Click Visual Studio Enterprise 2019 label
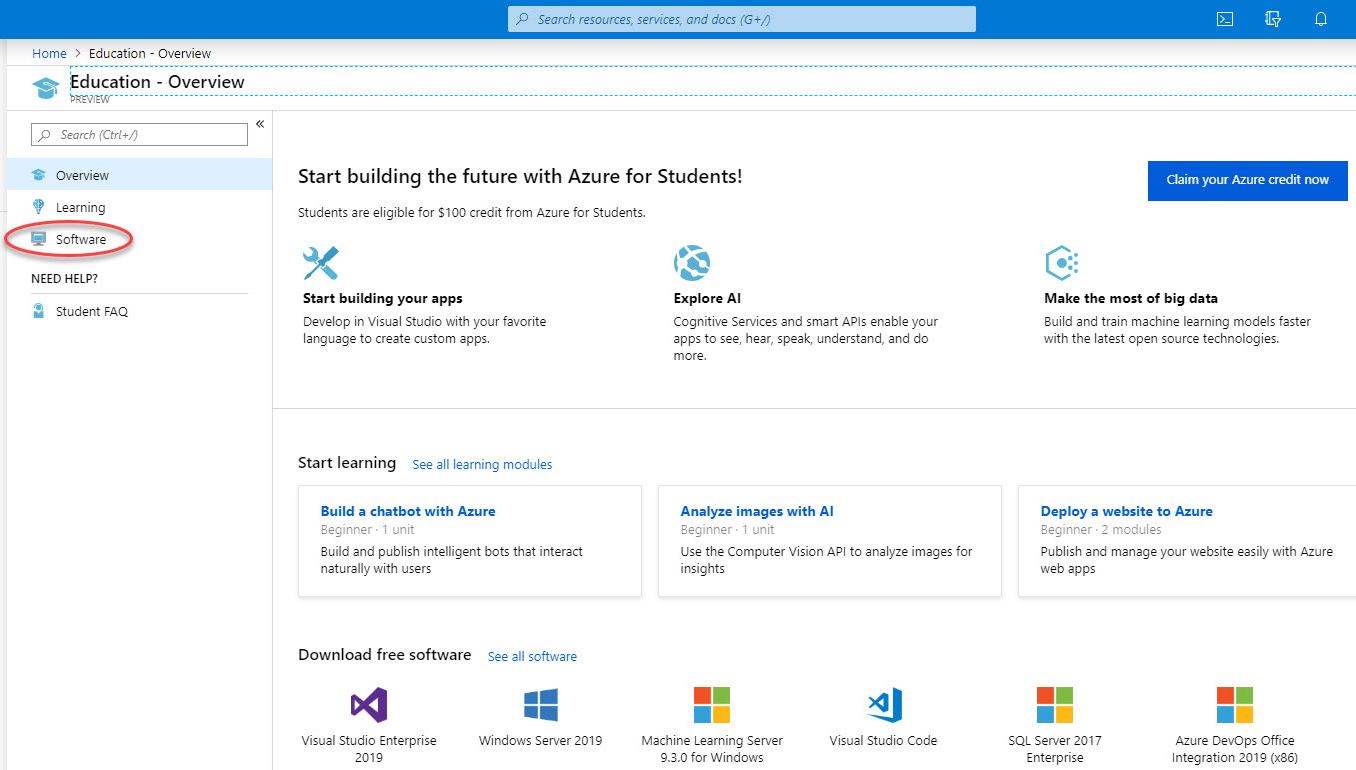Image resolution: width=1356 pixels, height=770 pixels. coord(369,749)
